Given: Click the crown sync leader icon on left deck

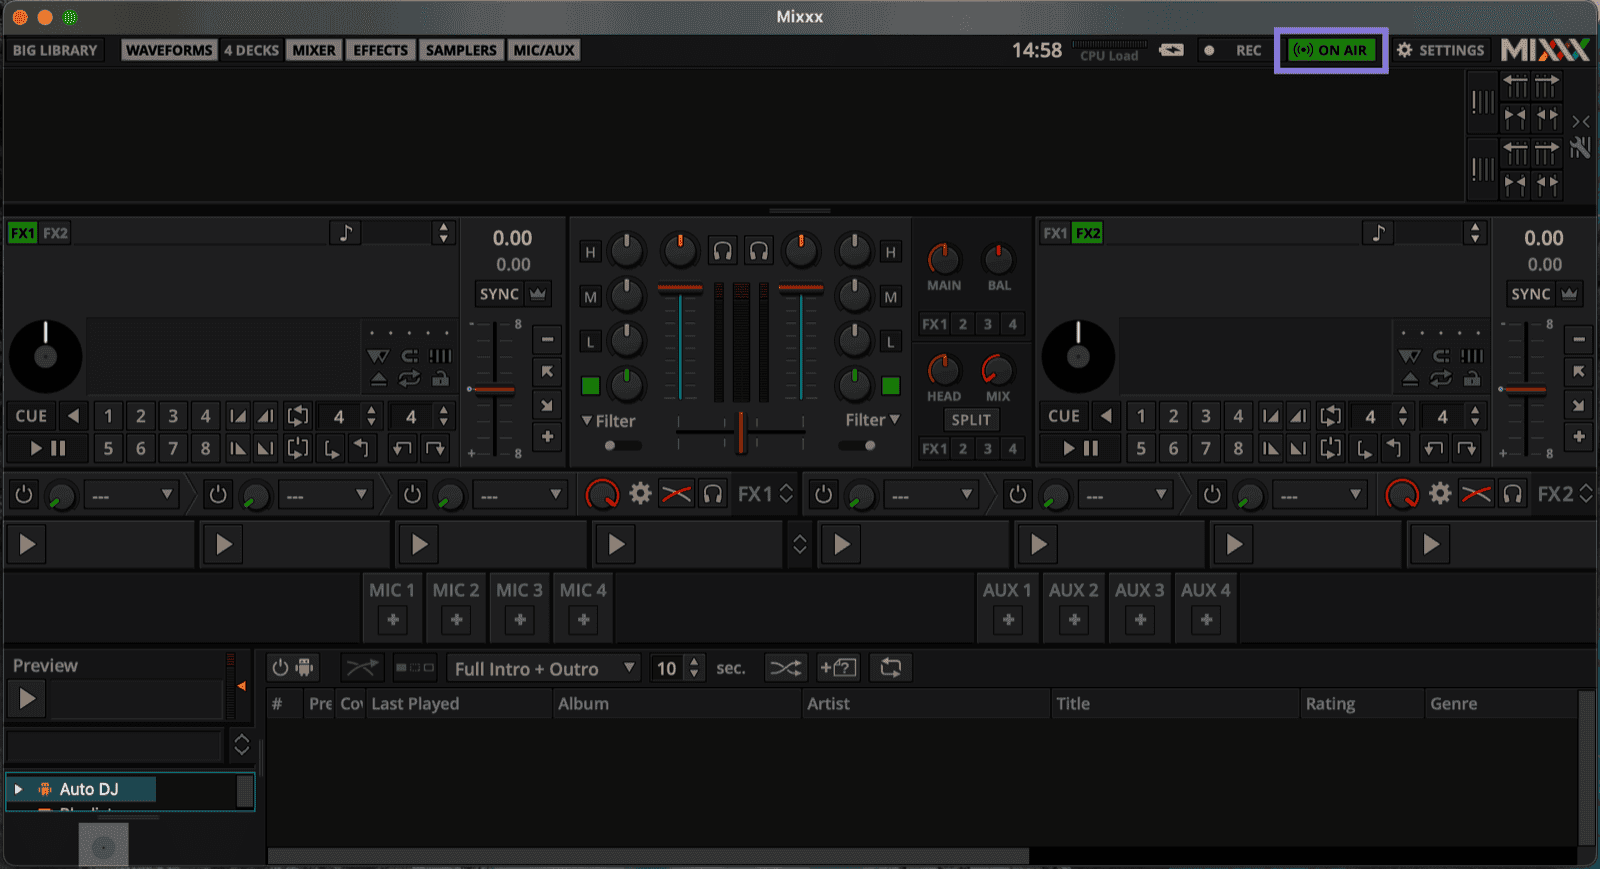Looking at the screenshot, I should click(538, 294).
